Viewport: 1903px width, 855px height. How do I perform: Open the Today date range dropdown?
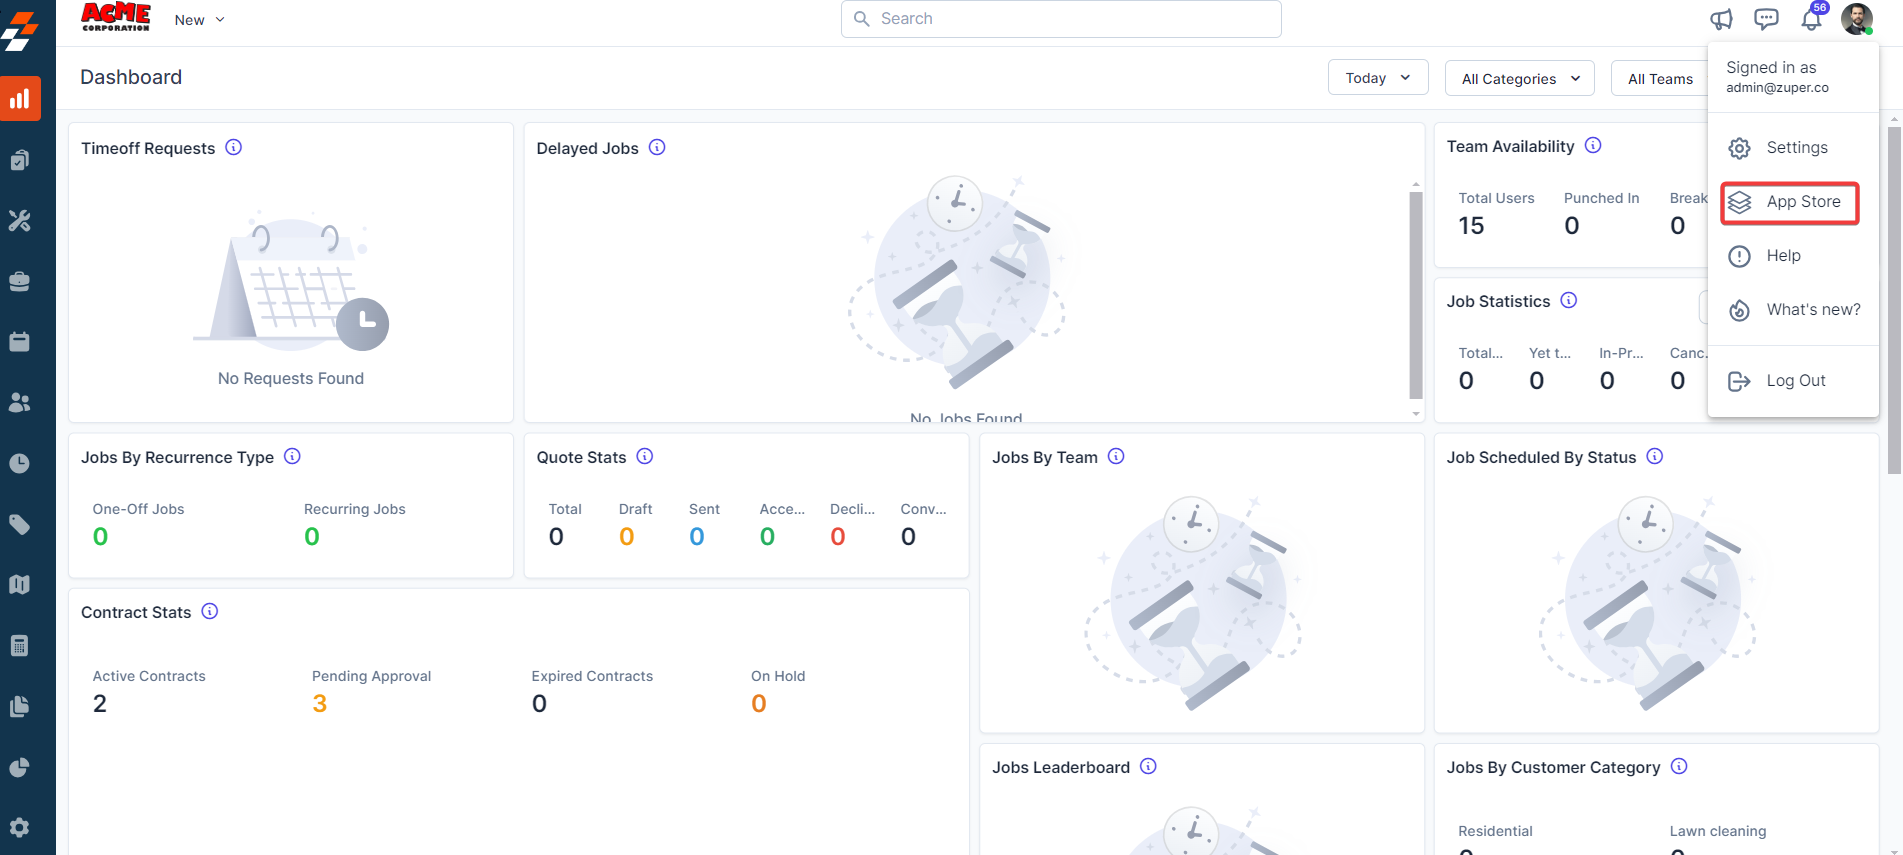(1378, 78)
